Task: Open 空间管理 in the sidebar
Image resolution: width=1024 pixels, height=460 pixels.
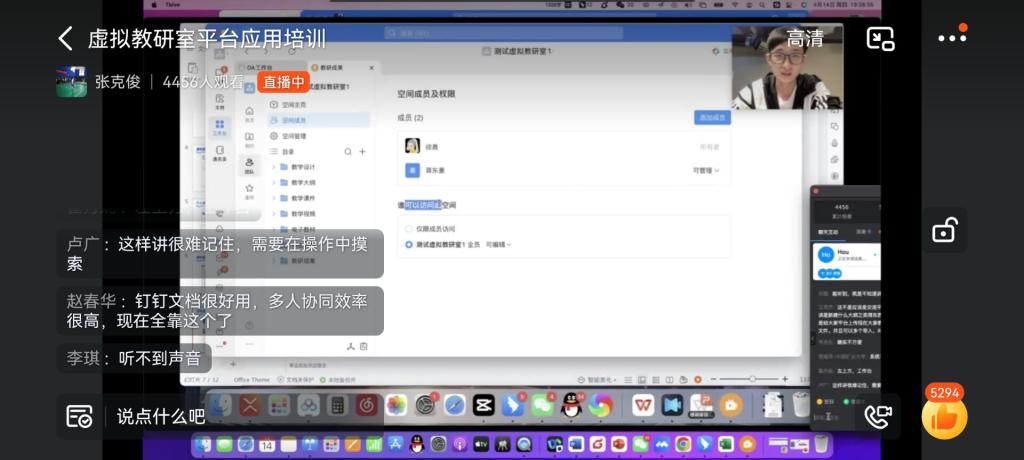Action: [293, 136]
